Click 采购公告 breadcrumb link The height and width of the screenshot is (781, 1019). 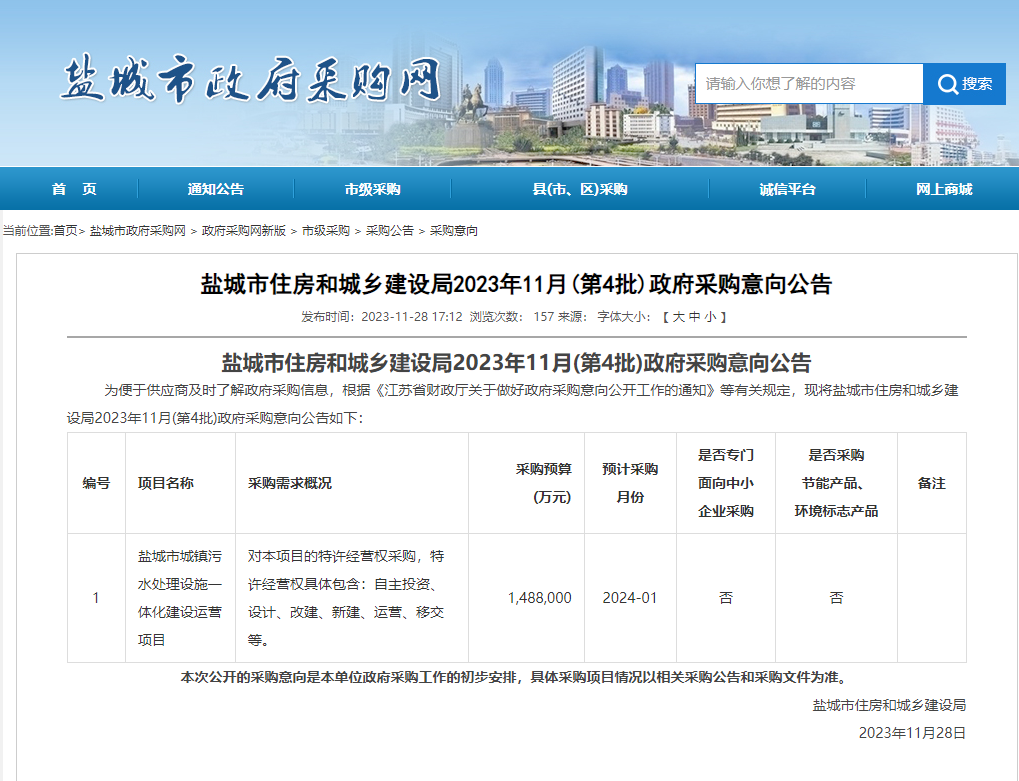point(389,231)
